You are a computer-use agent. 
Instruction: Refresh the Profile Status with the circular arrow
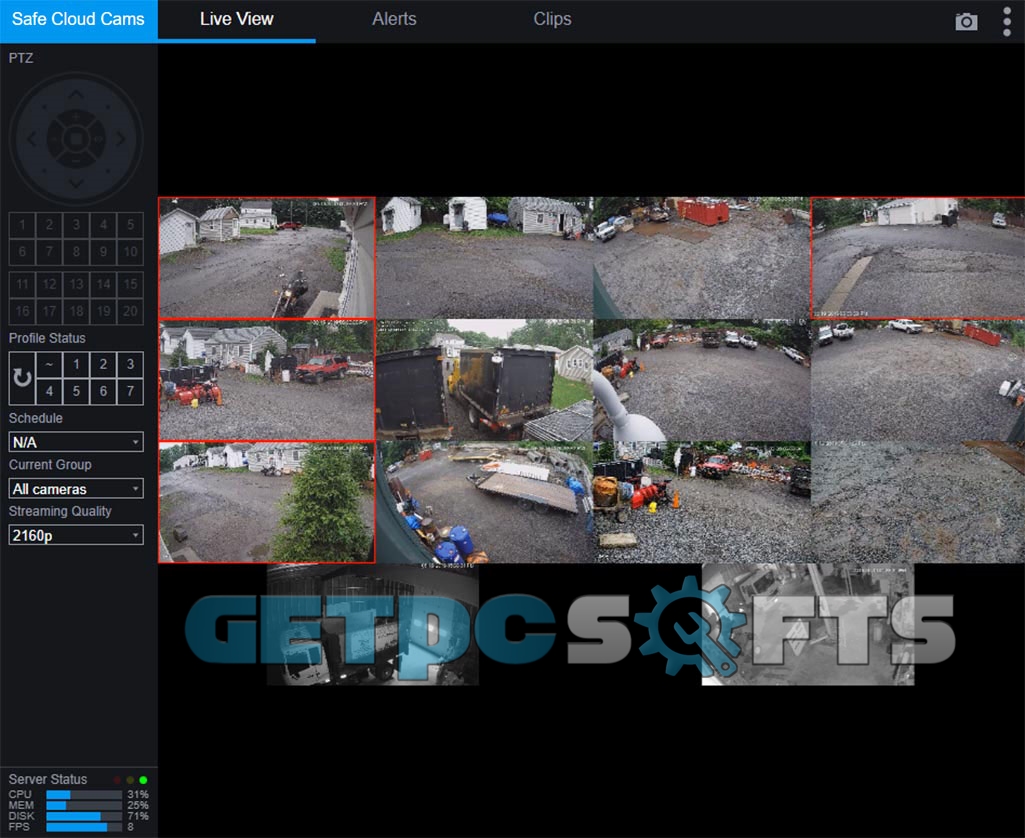coord(22,378)
